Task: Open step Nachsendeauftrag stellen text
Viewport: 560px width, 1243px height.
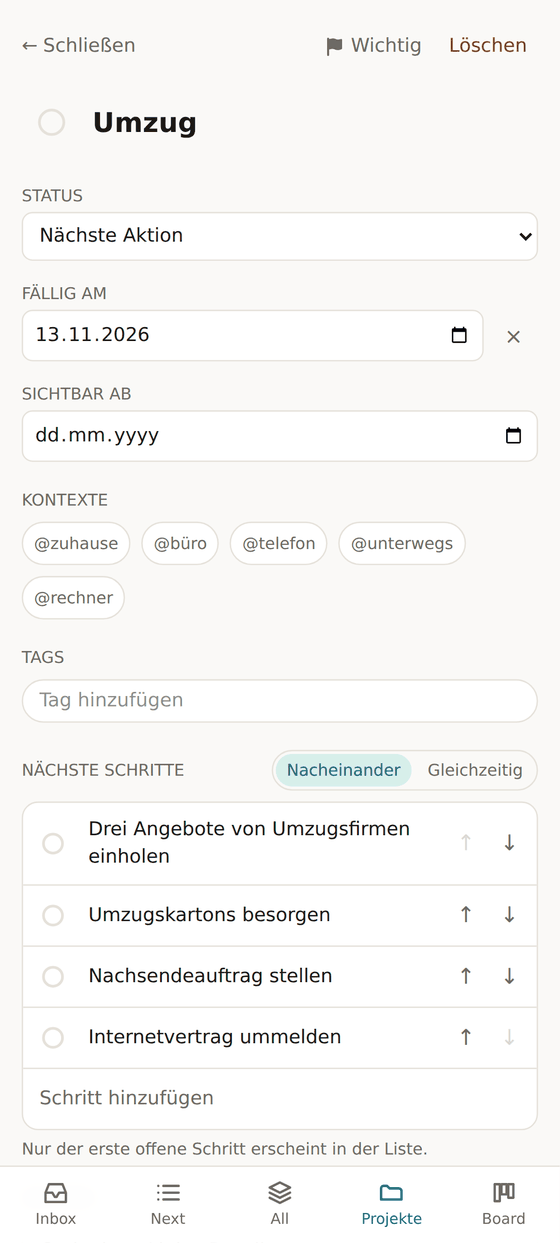Action: click(210, 976)
